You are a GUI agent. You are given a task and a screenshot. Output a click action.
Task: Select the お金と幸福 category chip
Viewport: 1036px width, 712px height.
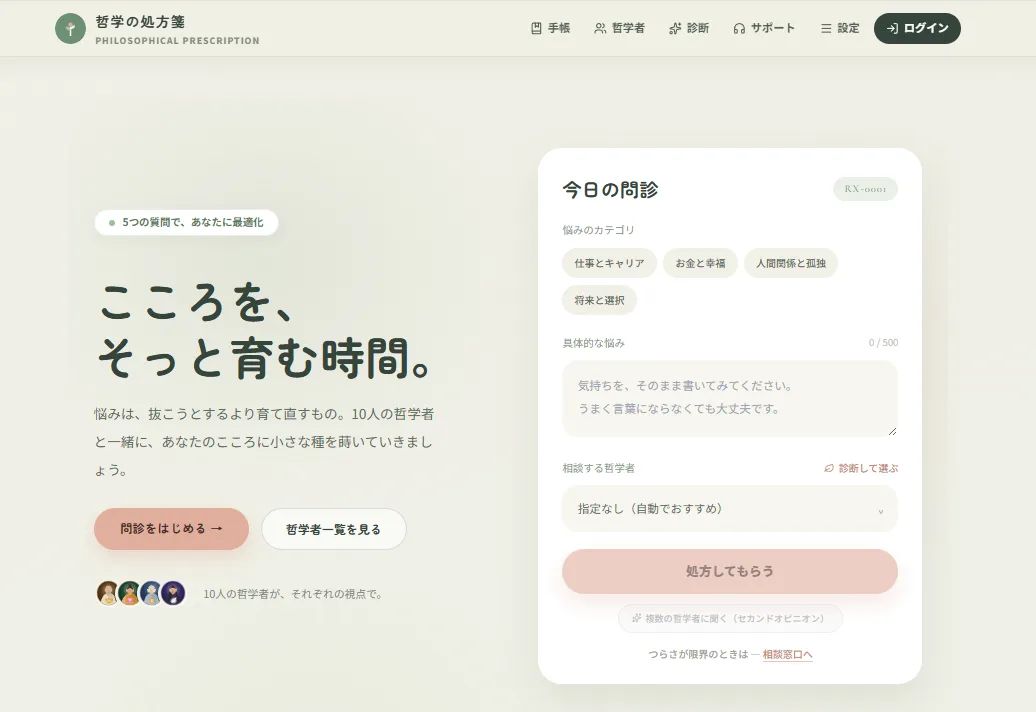coord(700,263)
